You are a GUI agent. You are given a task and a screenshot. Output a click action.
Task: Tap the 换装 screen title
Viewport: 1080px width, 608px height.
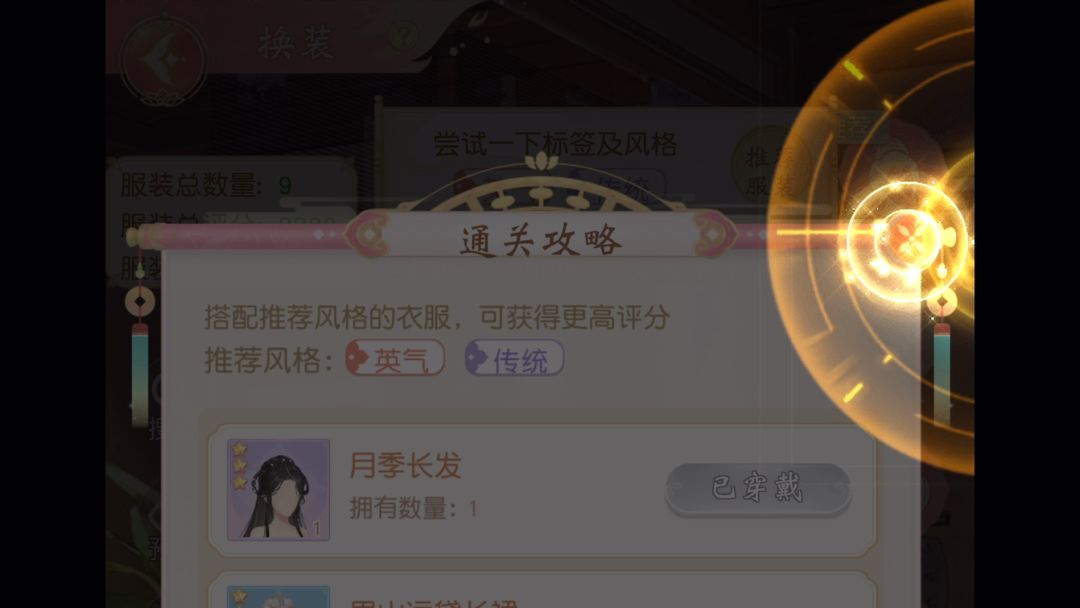297,43
